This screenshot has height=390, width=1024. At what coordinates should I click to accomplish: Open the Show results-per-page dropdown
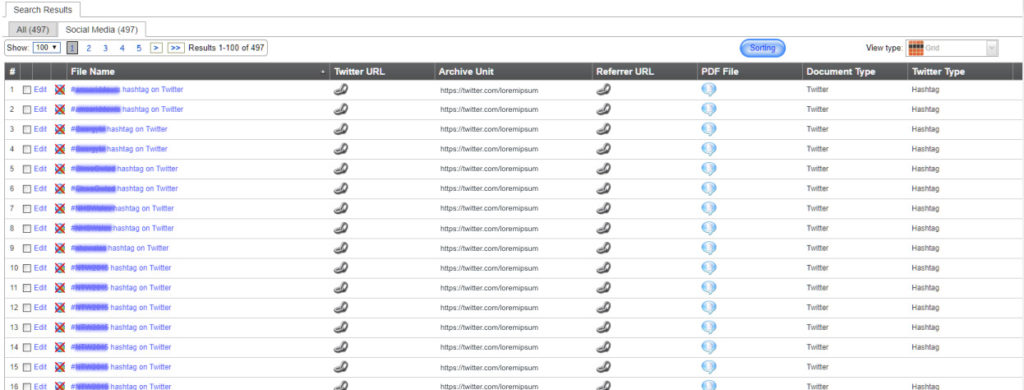coord(46,48)
